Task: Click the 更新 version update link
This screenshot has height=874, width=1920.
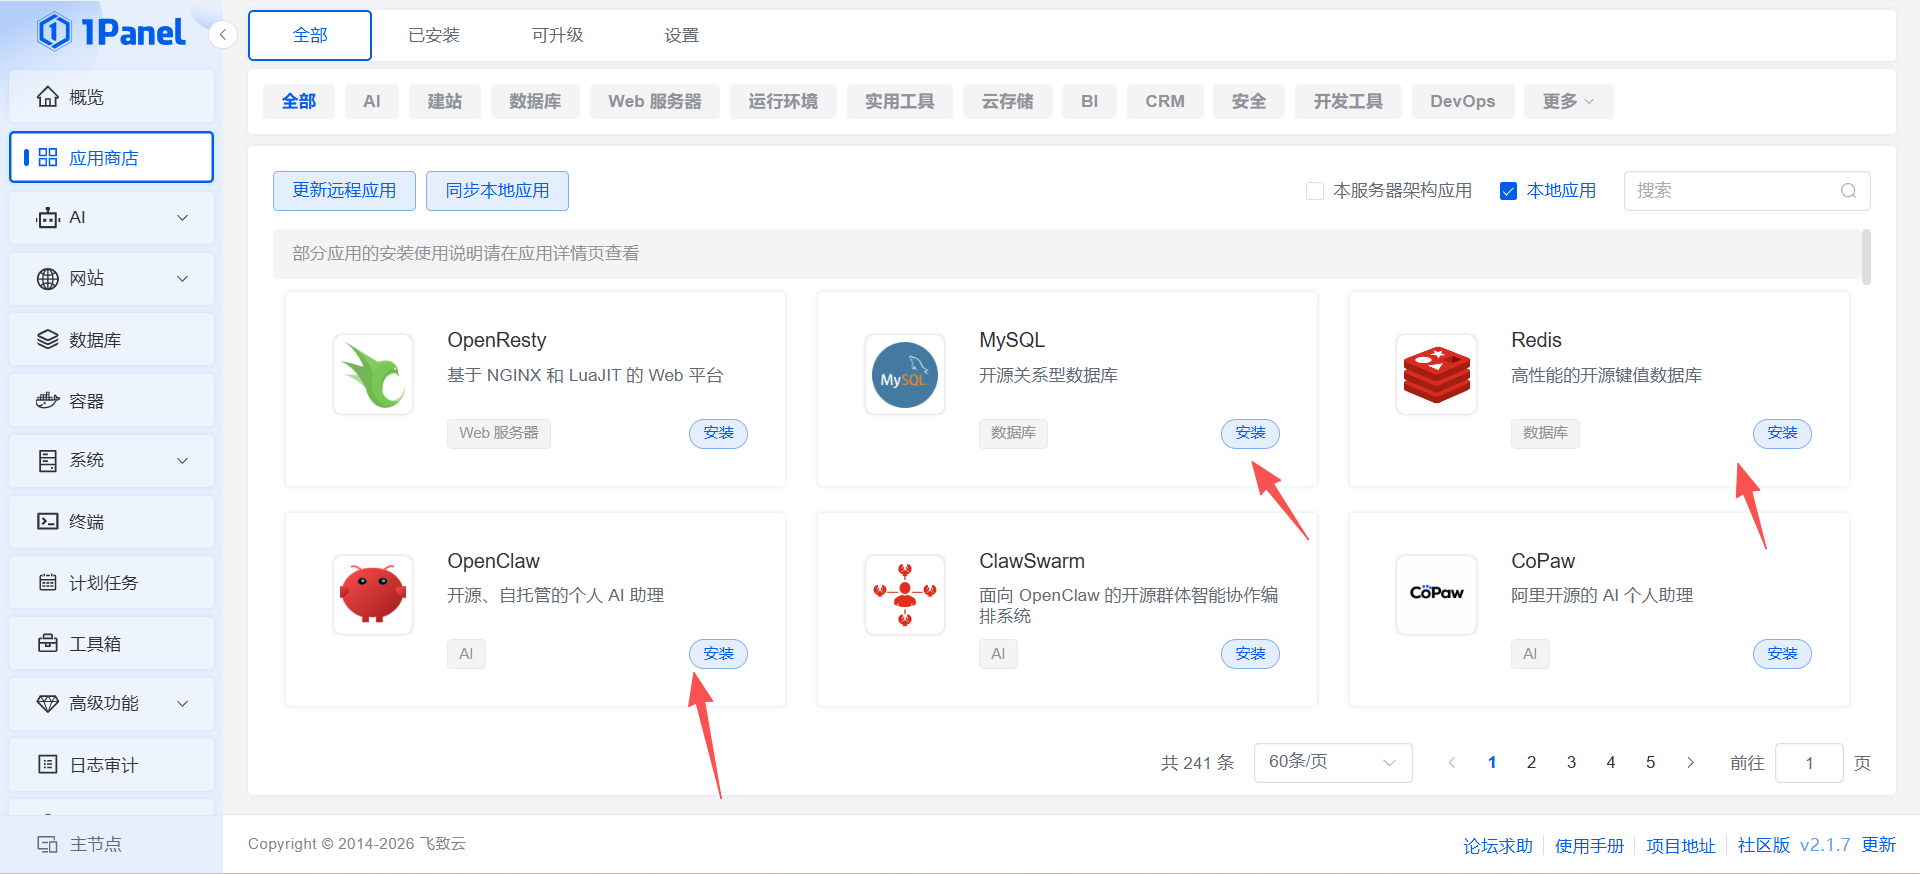Action: tap(1879, 845)
